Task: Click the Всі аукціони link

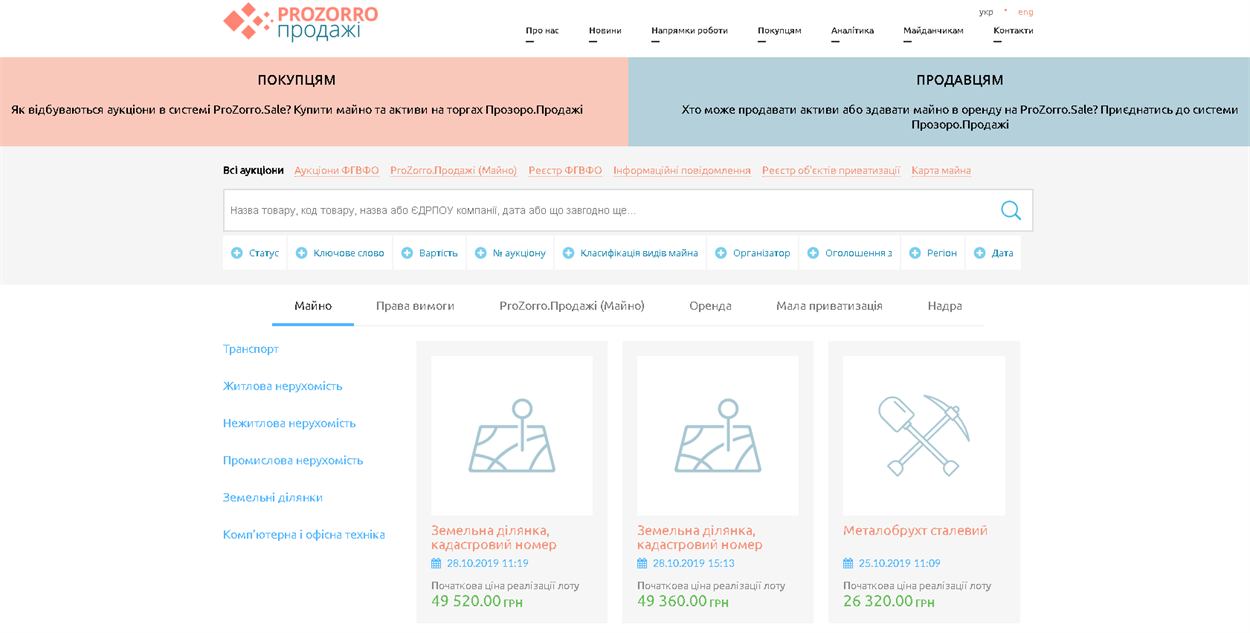Action: tap(253, 171)
